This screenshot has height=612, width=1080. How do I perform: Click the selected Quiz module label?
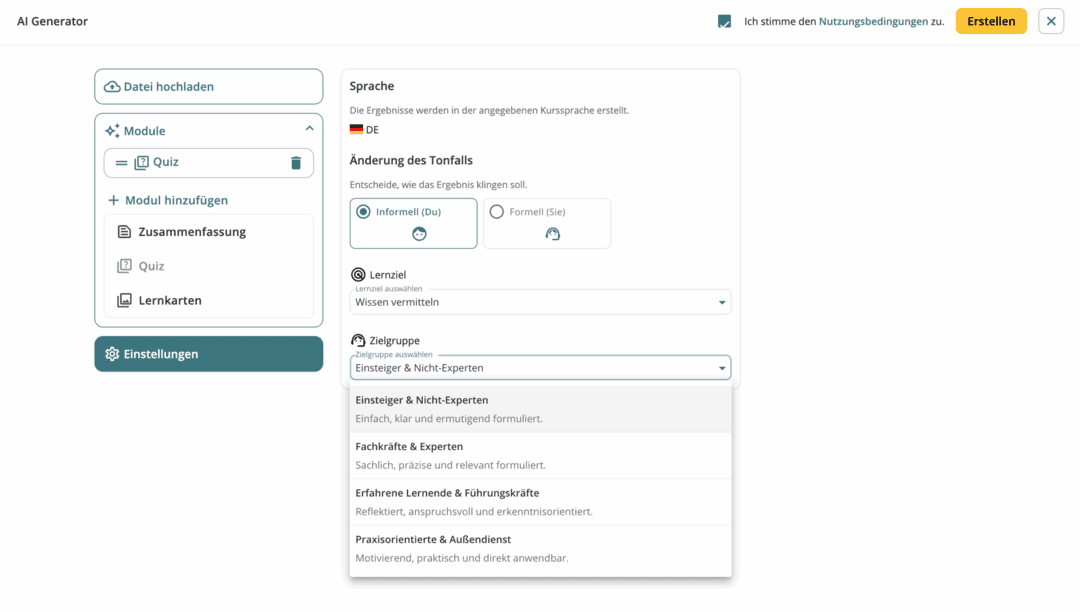pos(166,162)
